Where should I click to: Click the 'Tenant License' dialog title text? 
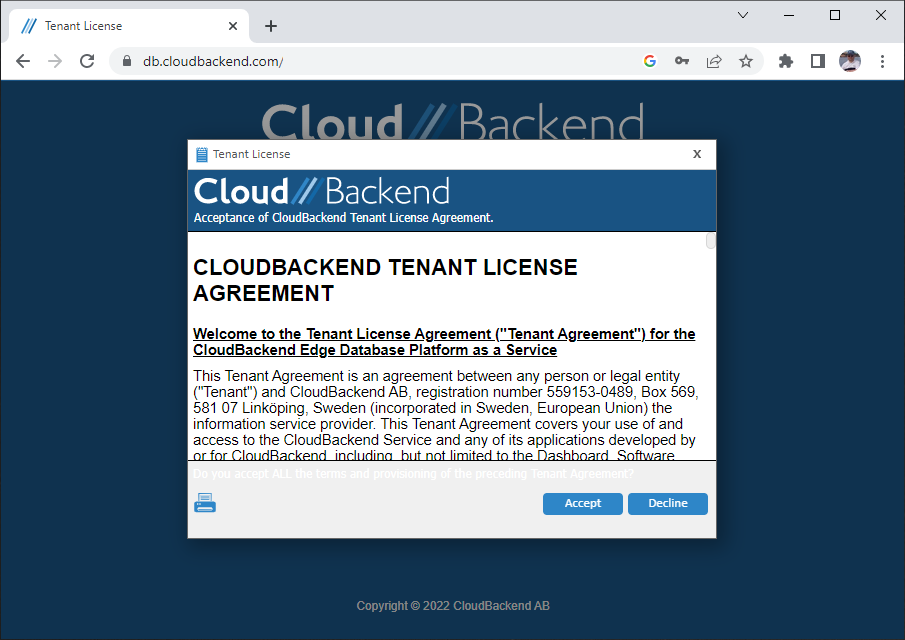252,154
